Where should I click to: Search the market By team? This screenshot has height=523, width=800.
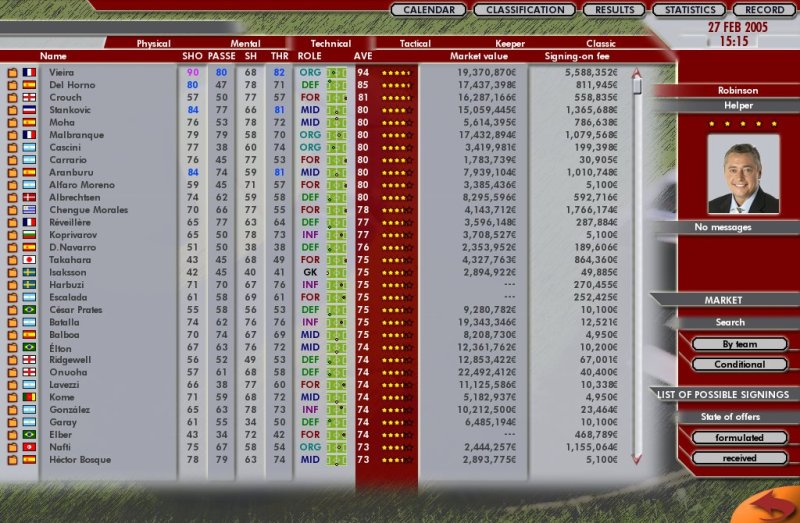(x=724, y=344)
